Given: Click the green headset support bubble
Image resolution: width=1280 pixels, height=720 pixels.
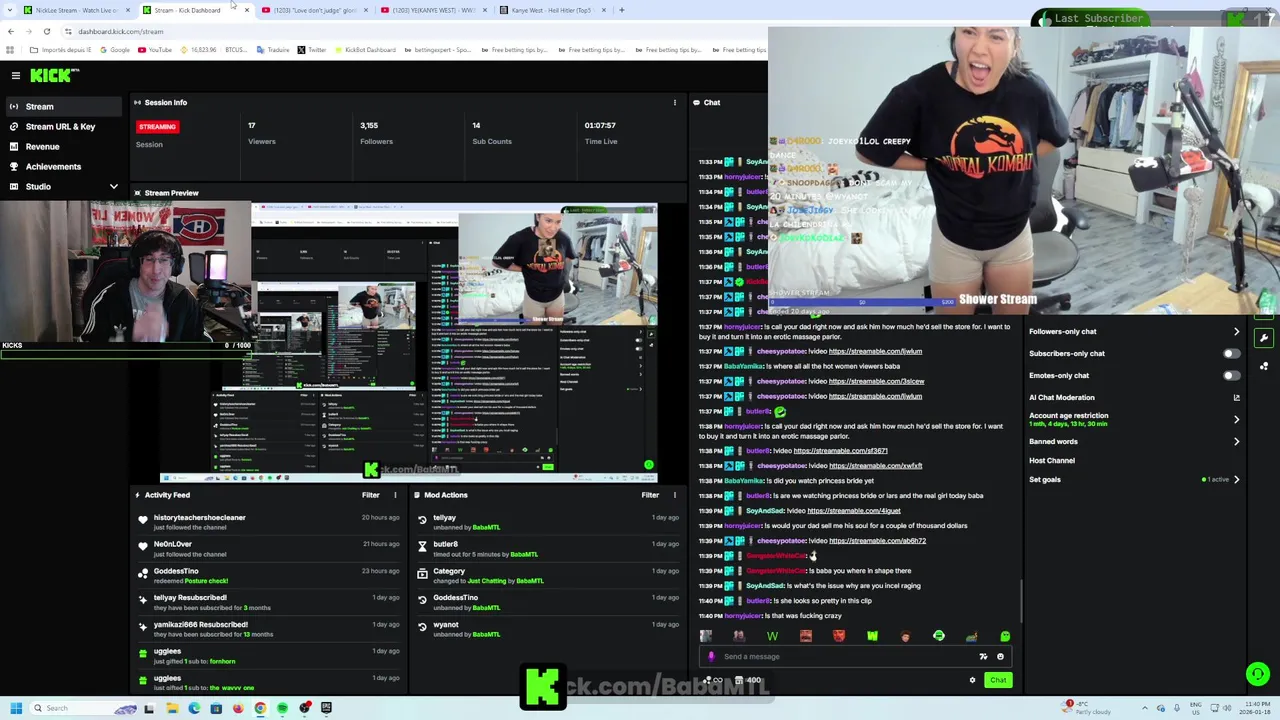Looking at the screenshot, I should (x=1257, y=674).
